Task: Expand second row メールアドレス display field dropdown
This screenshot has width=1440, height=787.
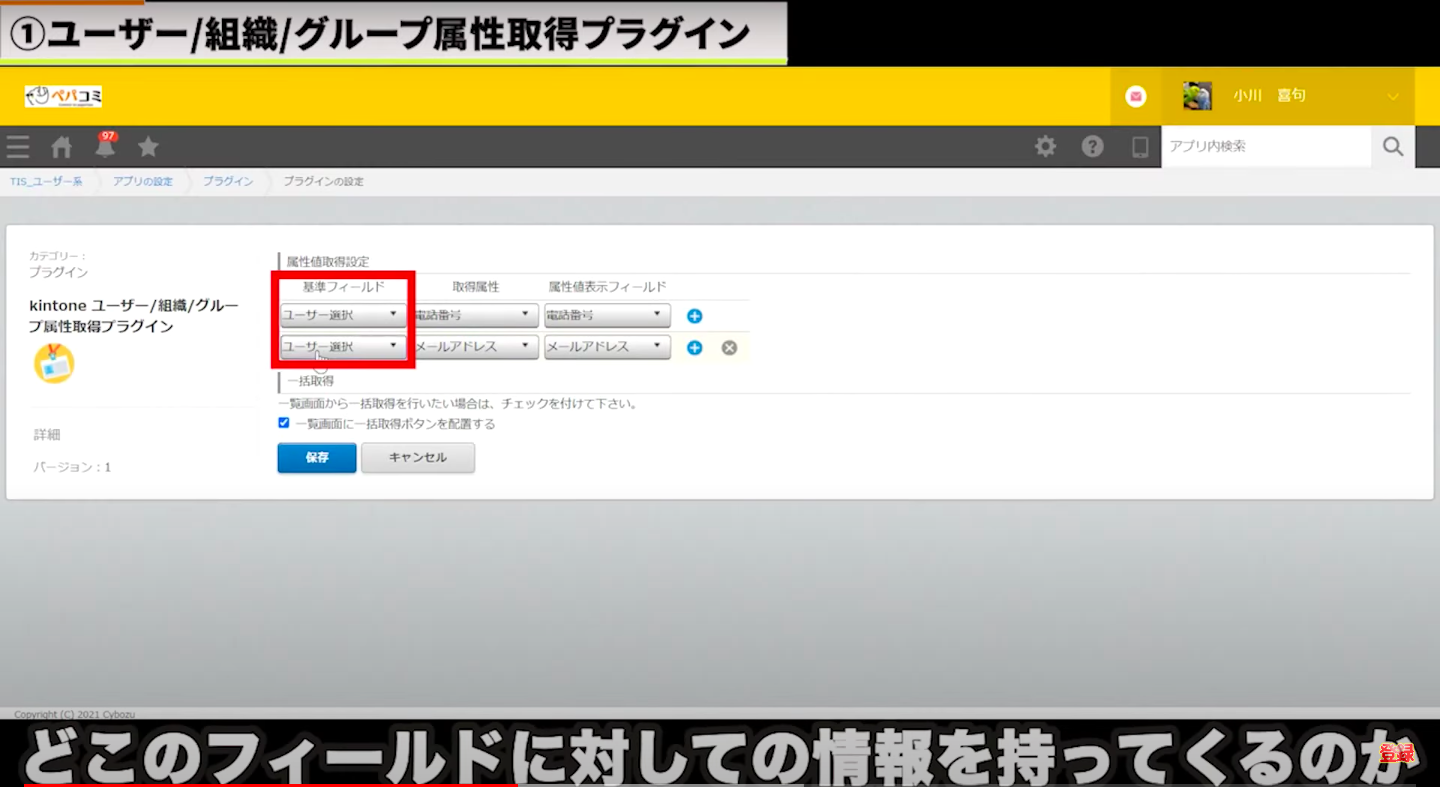Action: (607, 347)
